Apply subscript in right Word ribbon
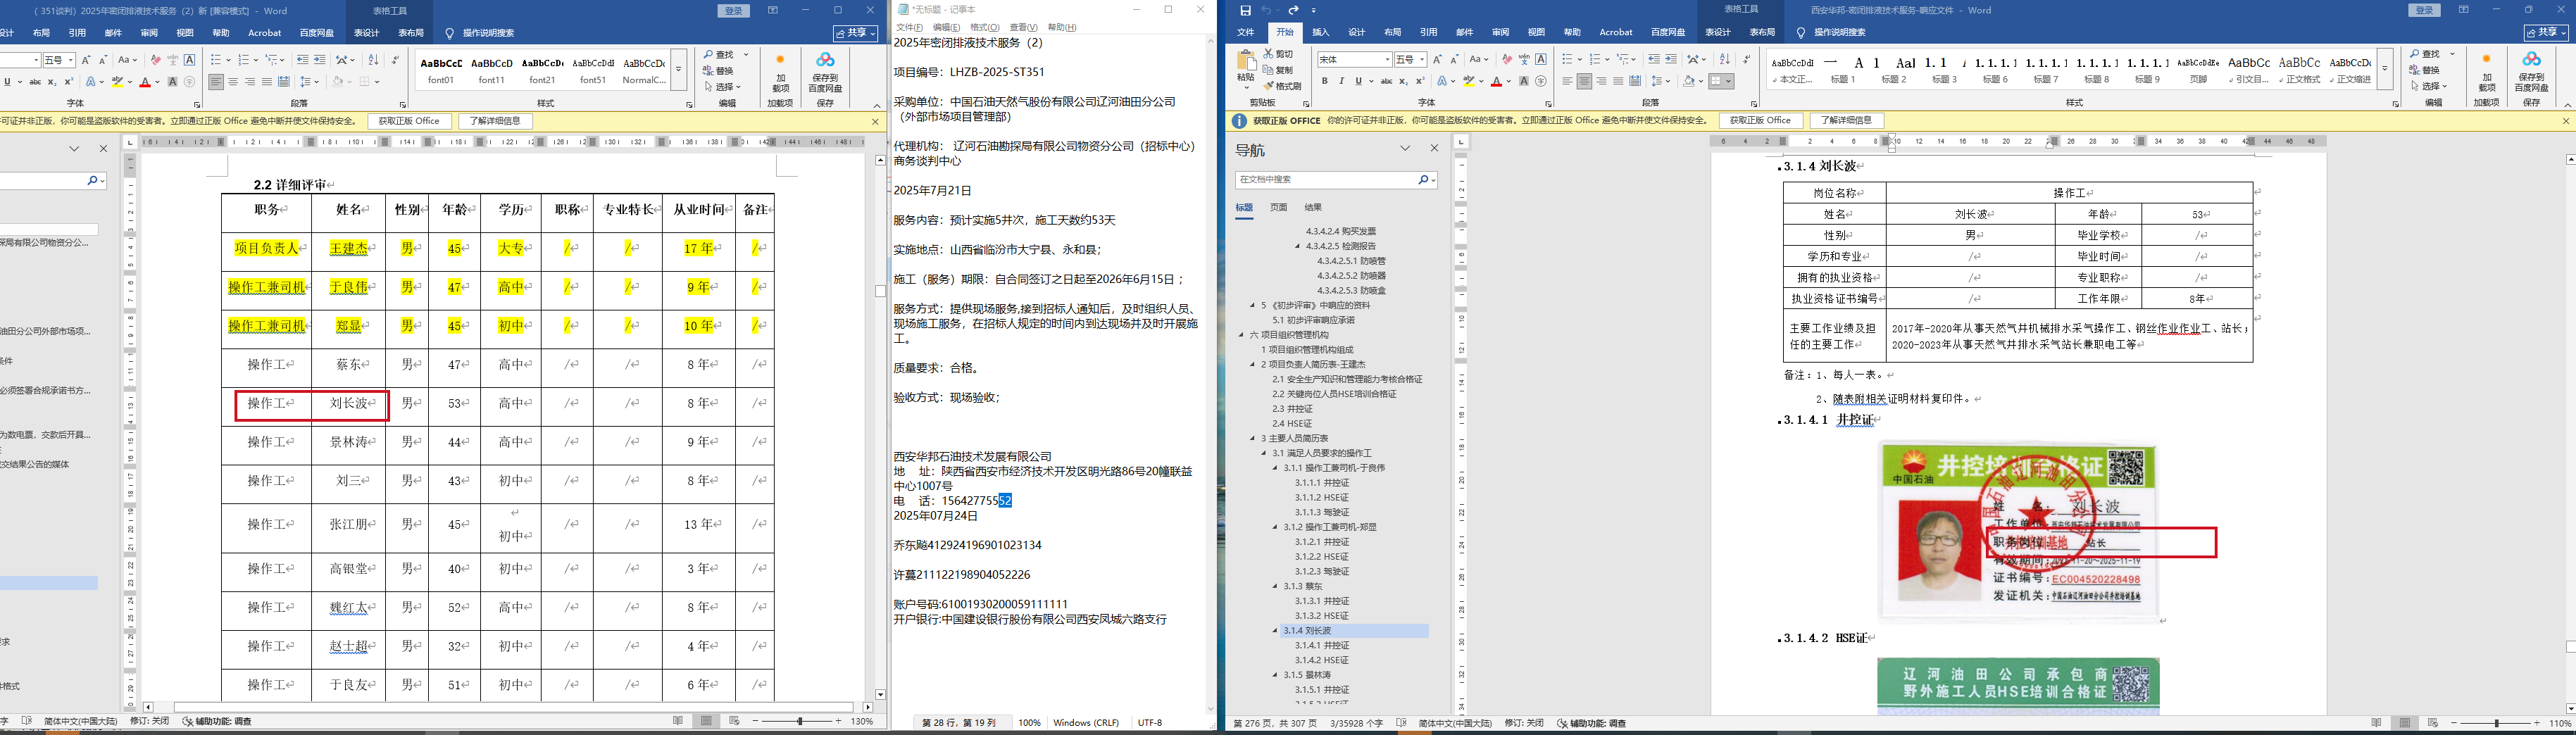Image resolution: width=2576 pixels, height=735 pixels. (x=1404, y=81)
